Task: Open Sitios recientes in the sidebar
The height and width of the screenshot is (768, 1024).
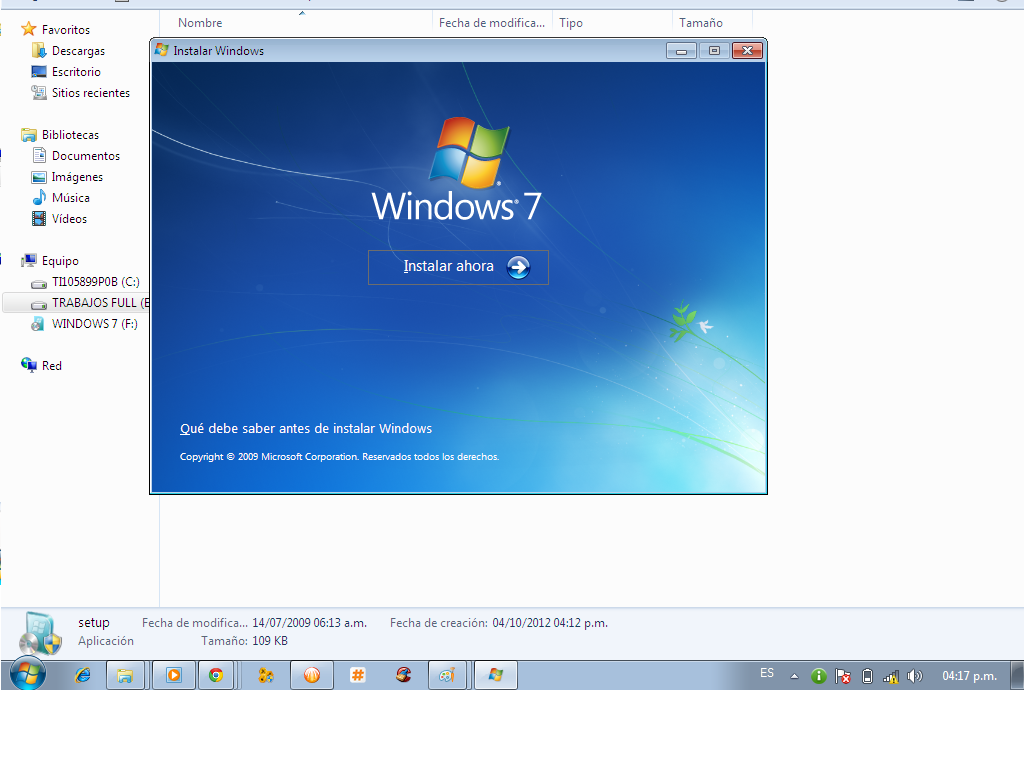Action: pyautogui.click(x=91, y=93)
